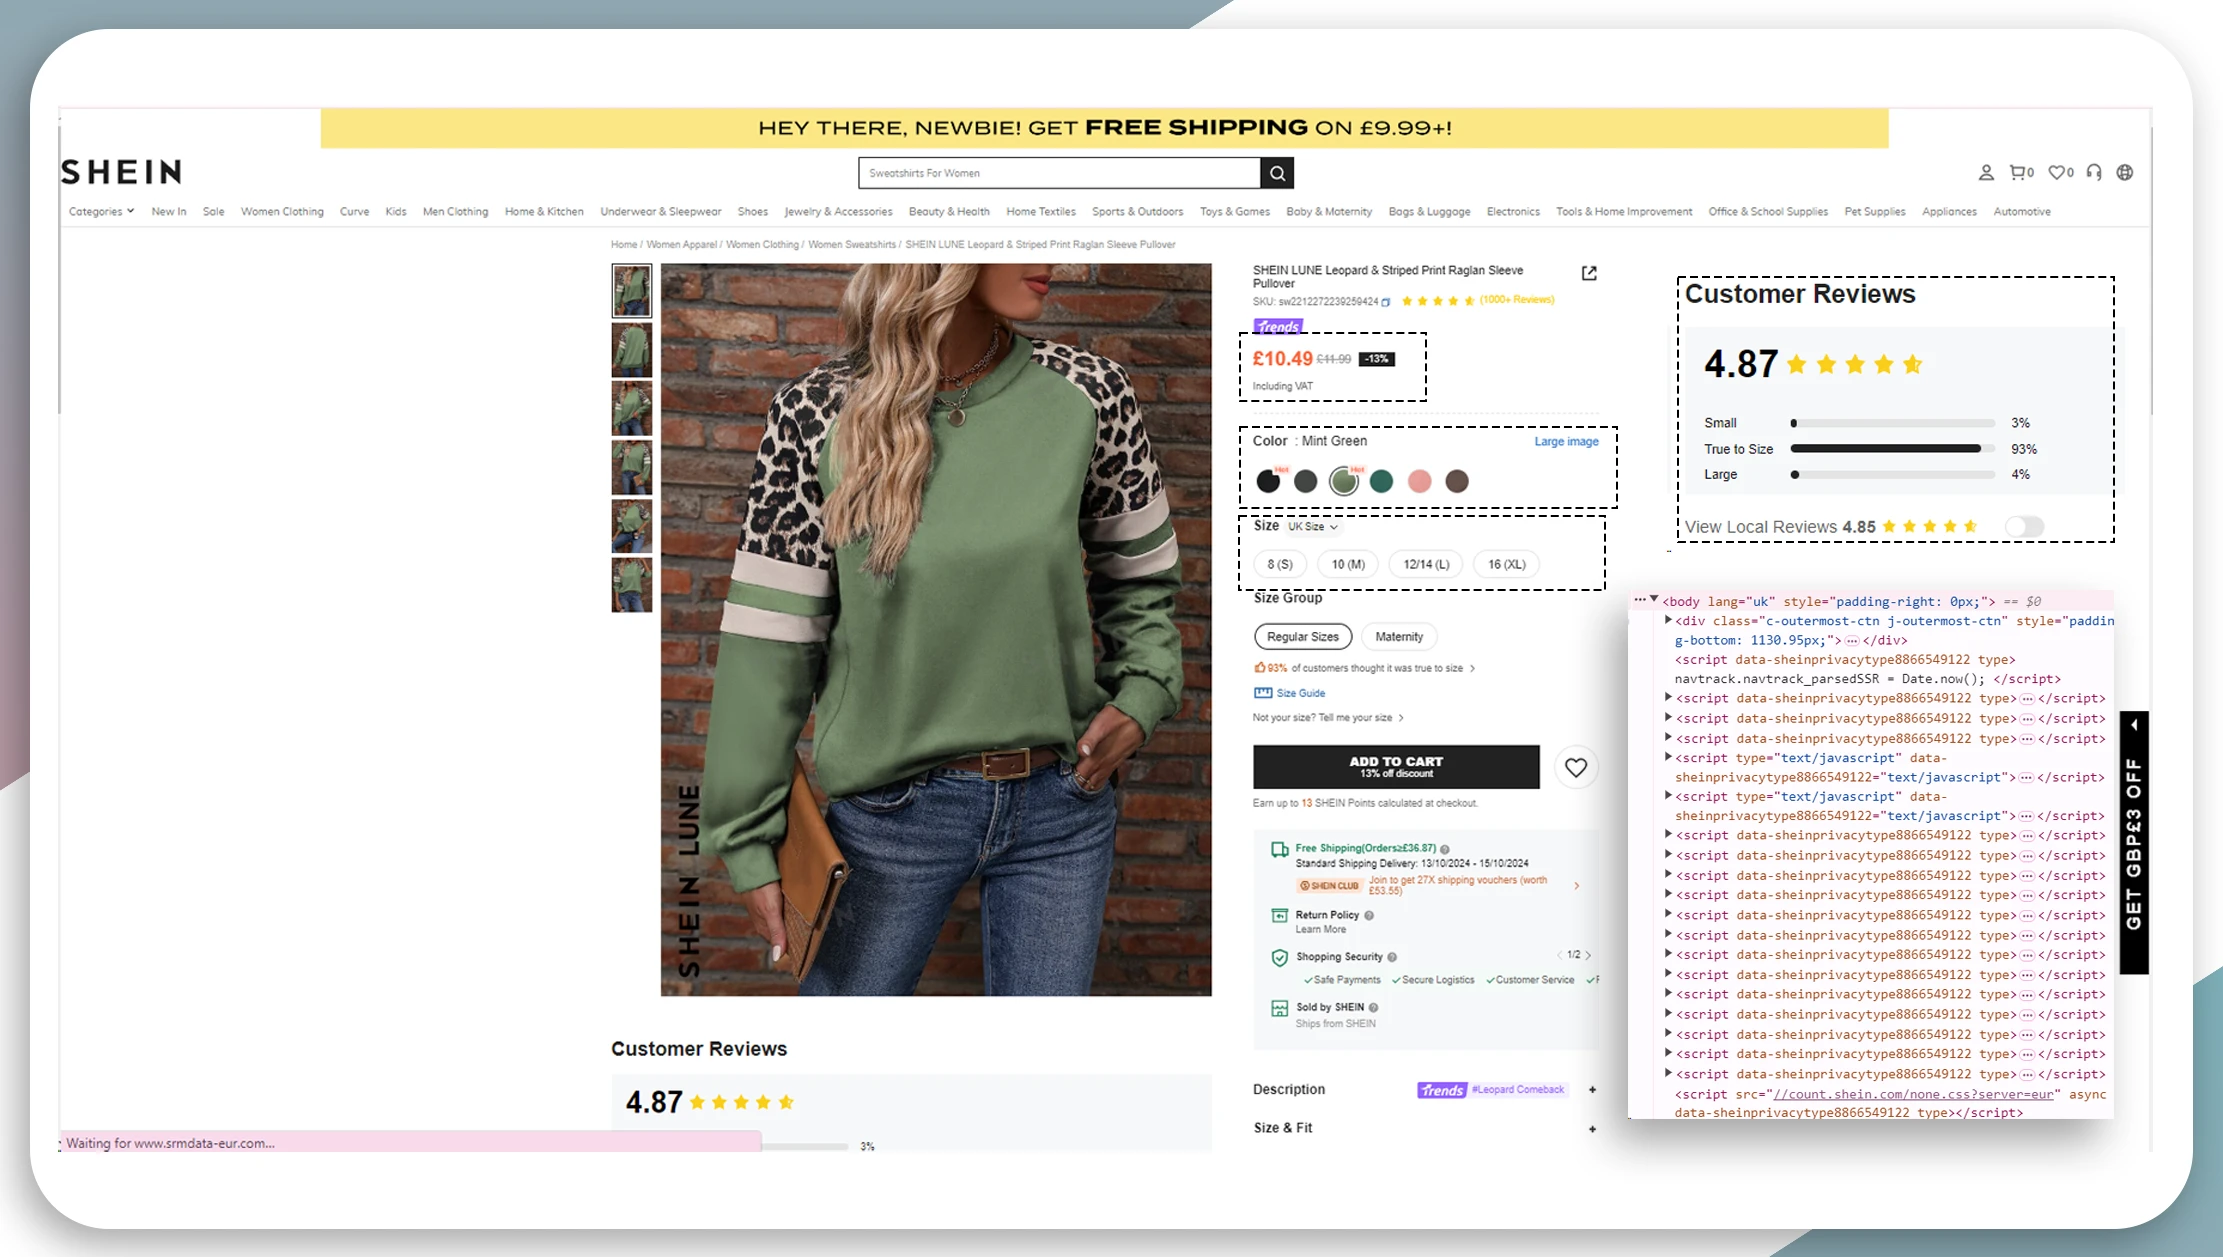The width and height of the screenshot is (2223, 1257).
Task: Click the Size Guide link
Action: 1300,693
